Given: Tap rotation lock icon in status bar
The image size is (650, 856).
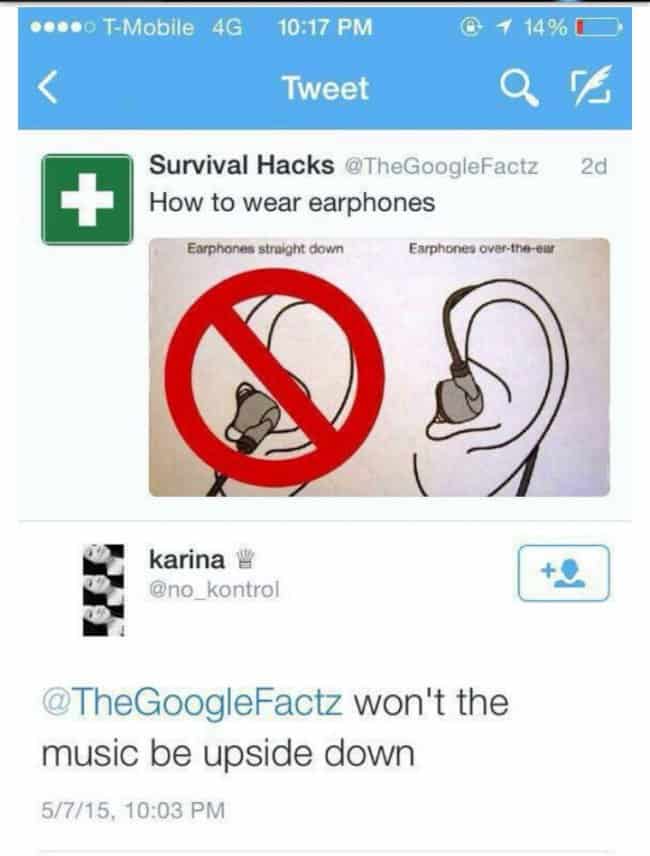Looking at the screenshot, I should click(470, 26).
